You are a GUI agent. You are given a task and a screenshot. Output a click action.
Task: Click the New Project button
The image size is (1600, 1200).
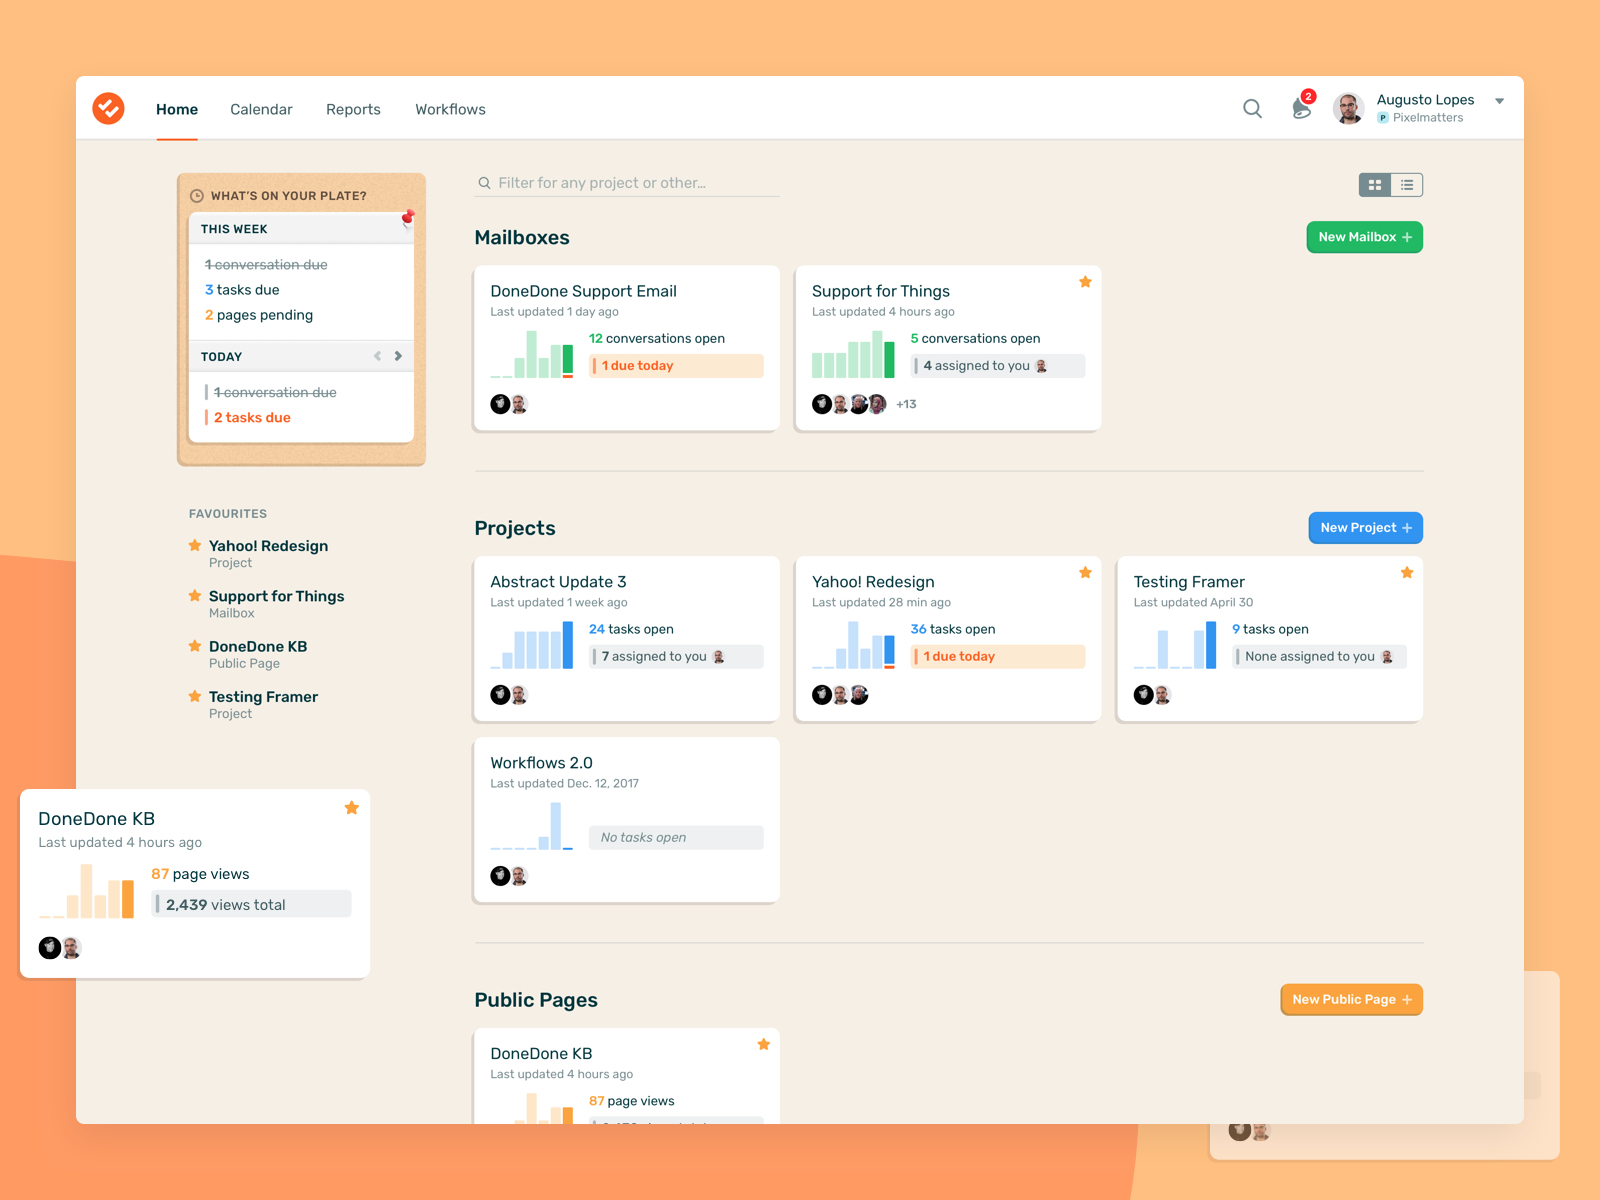pos(1365,528)
